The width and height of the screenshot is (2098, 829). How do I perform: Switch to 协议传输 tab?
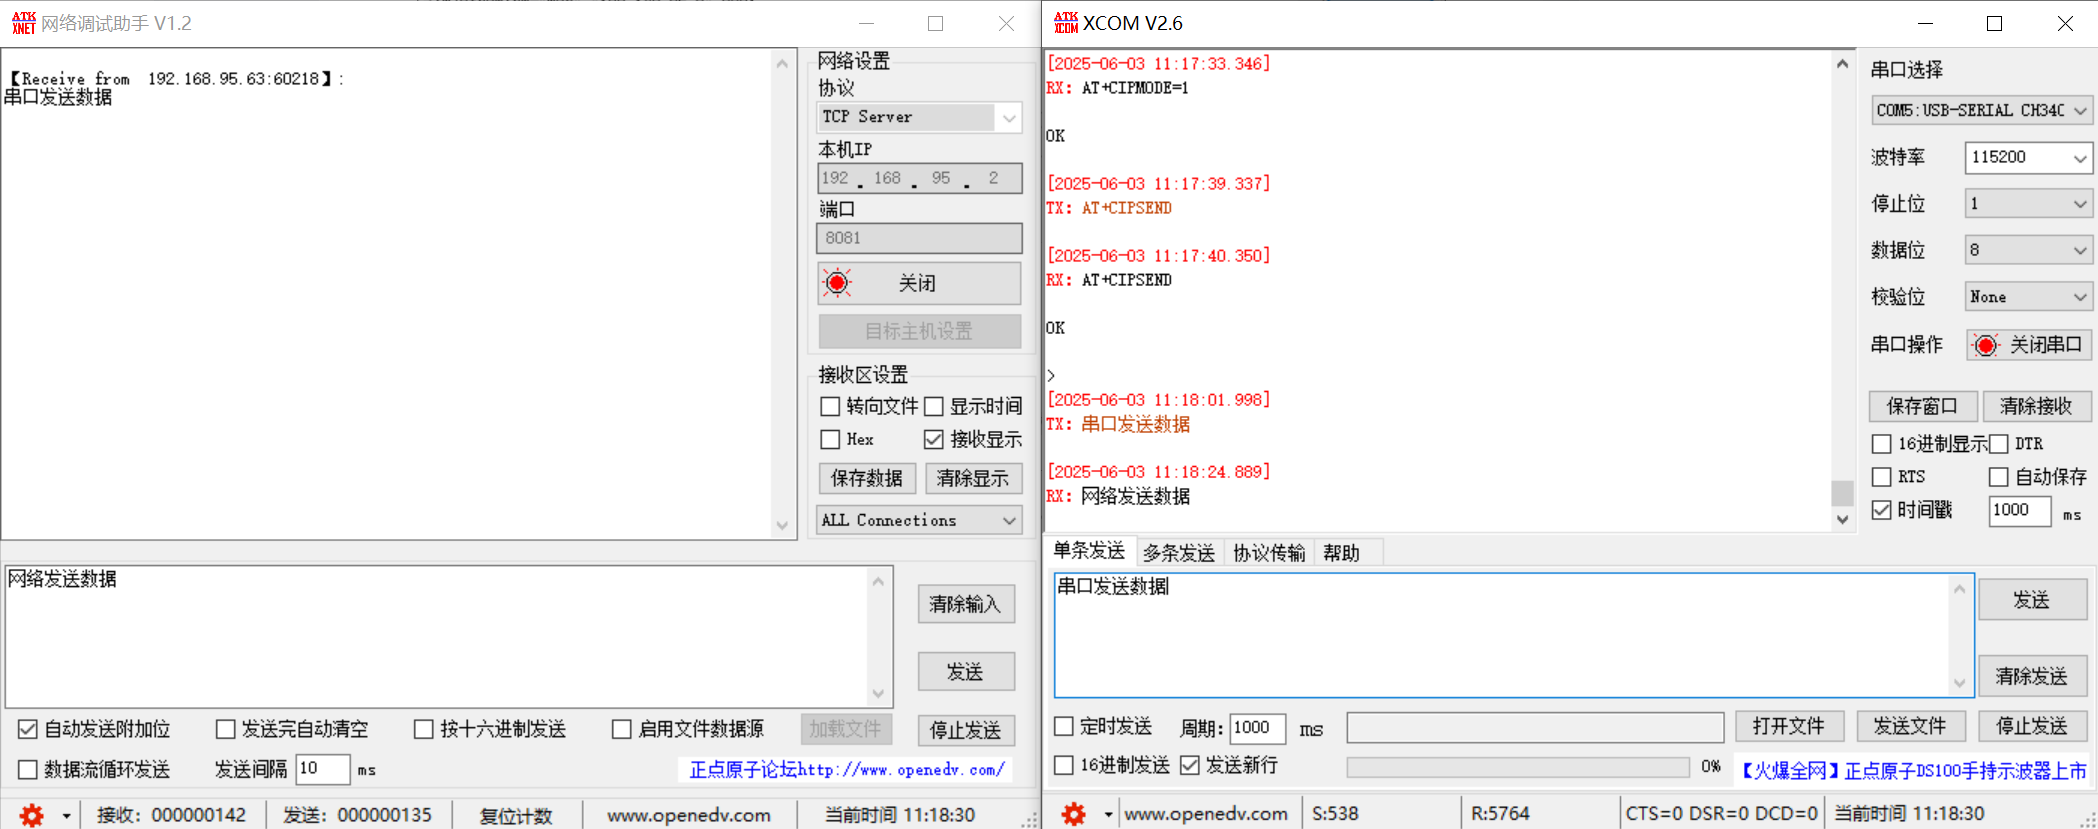(1269, 553)
